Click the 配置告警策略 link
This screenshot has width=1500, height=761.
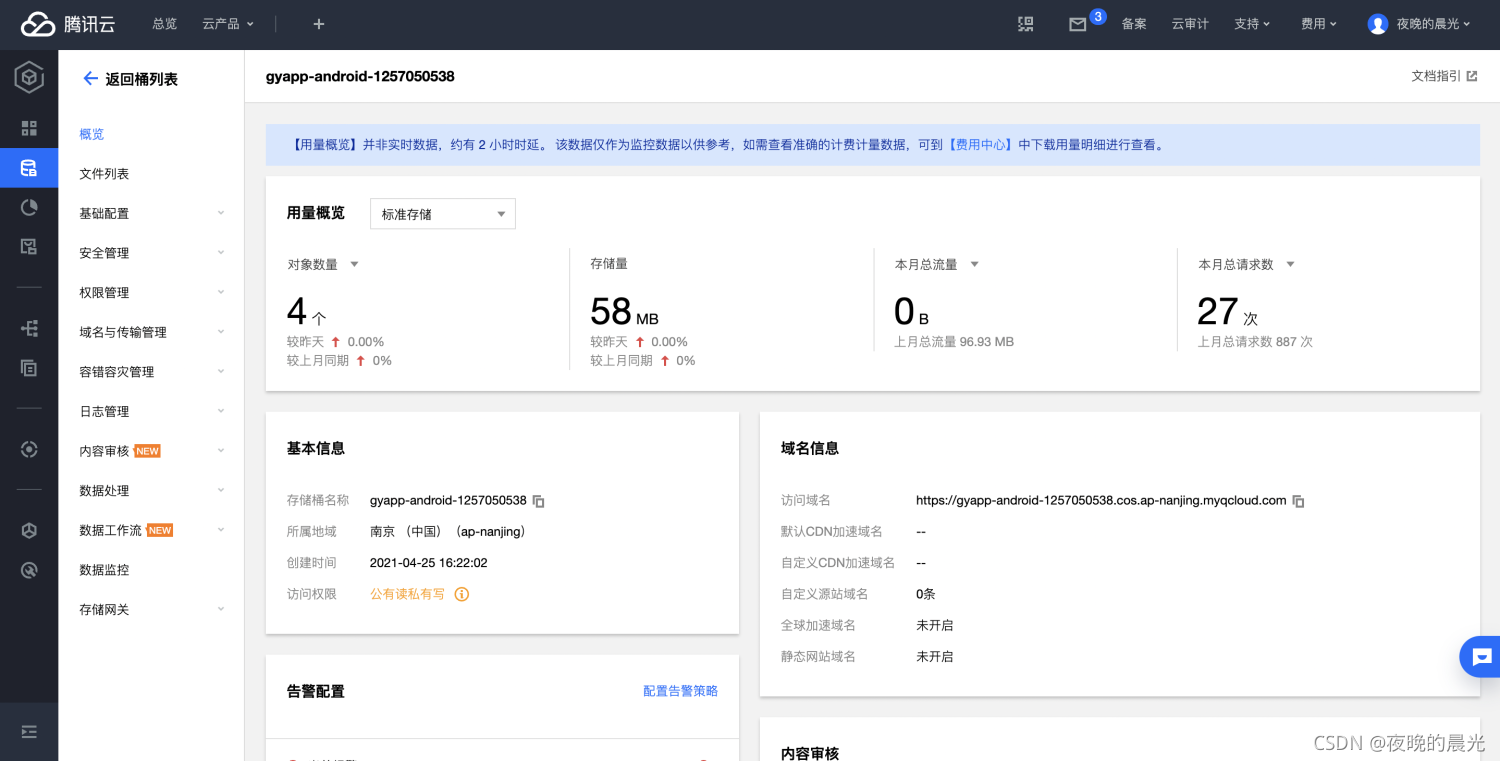(680, 691)
